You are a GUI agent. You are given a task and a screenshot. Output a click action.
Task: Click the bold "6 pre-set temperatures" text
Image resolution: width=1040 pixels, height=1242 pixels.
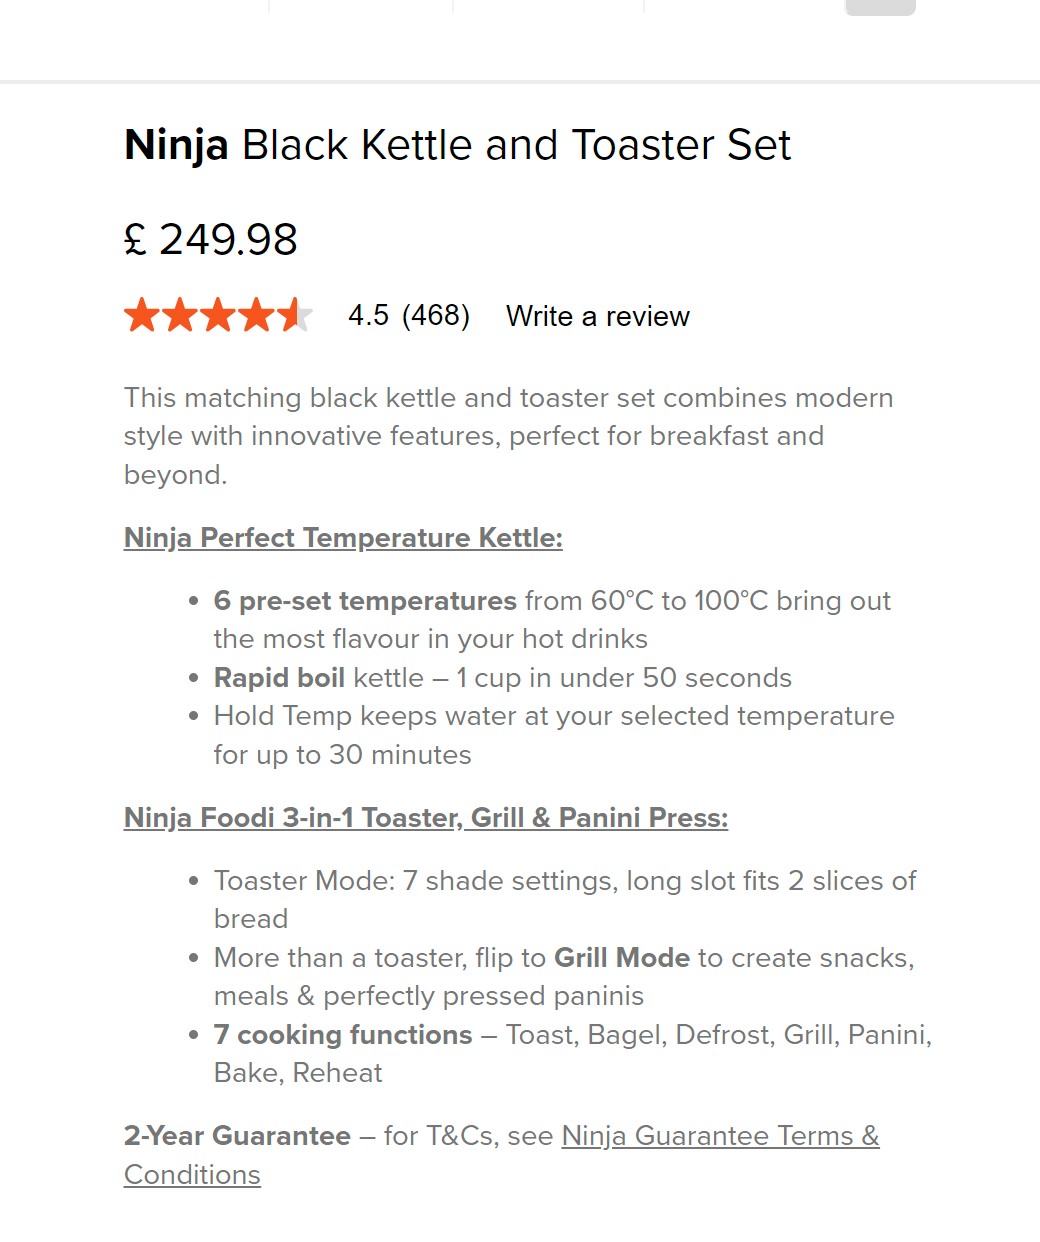tap(365, 601)
